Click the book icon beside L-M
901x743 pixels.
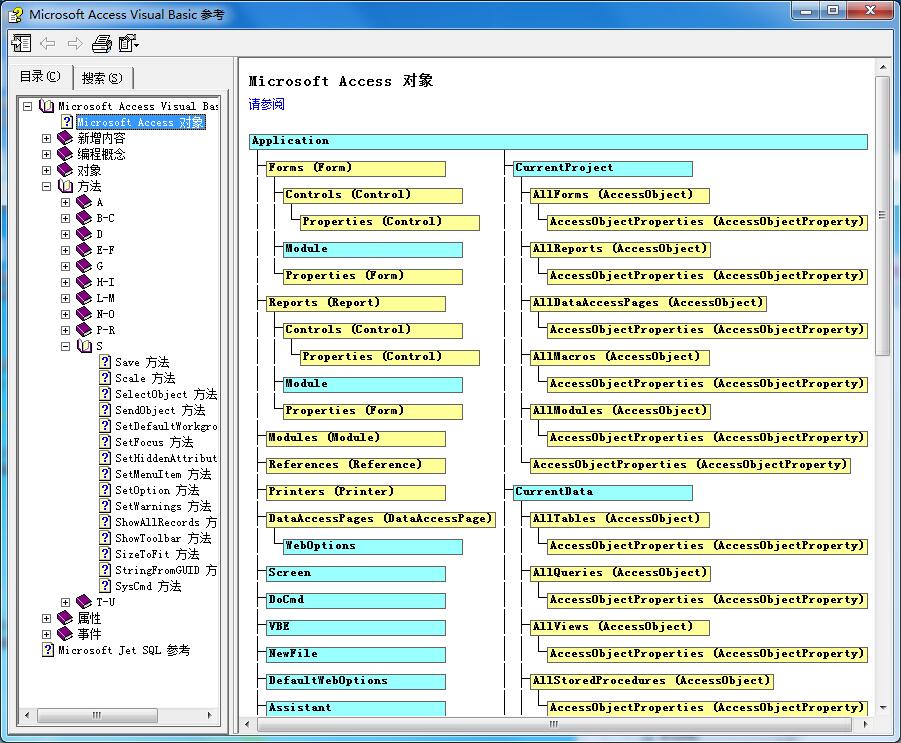pos(84,298)
